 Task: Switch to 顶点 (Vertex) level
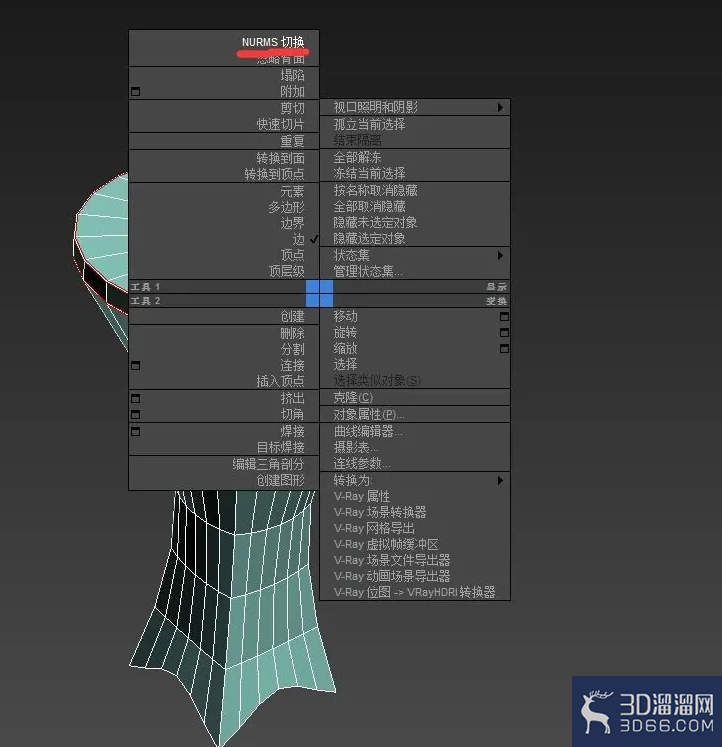292,255
